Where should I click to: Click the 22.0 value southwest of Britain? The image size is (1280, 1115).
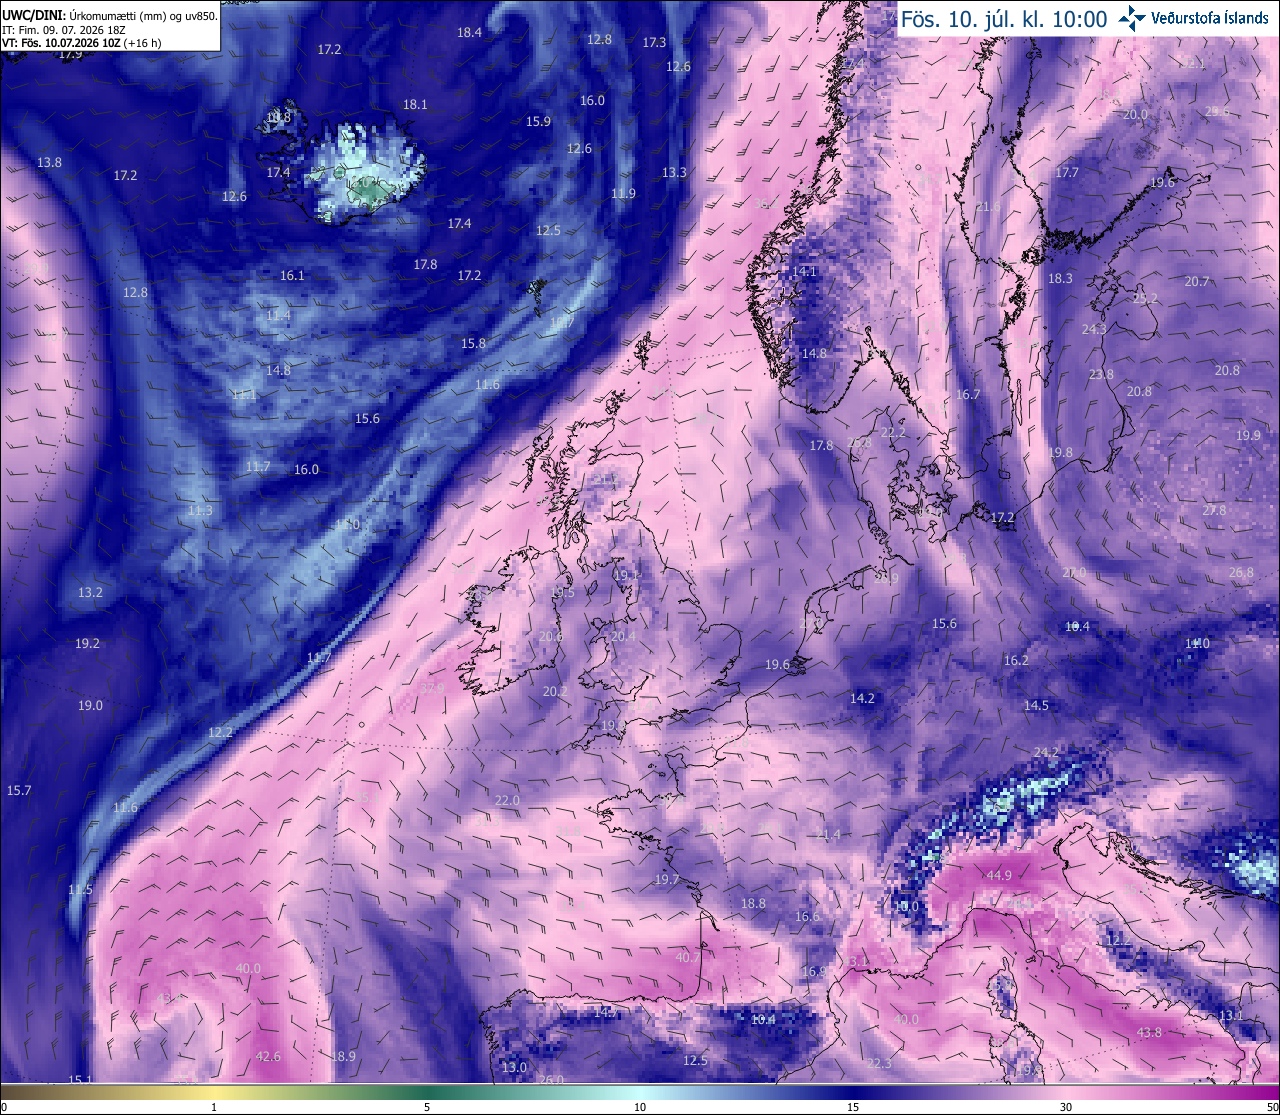[x=507, y=800]
